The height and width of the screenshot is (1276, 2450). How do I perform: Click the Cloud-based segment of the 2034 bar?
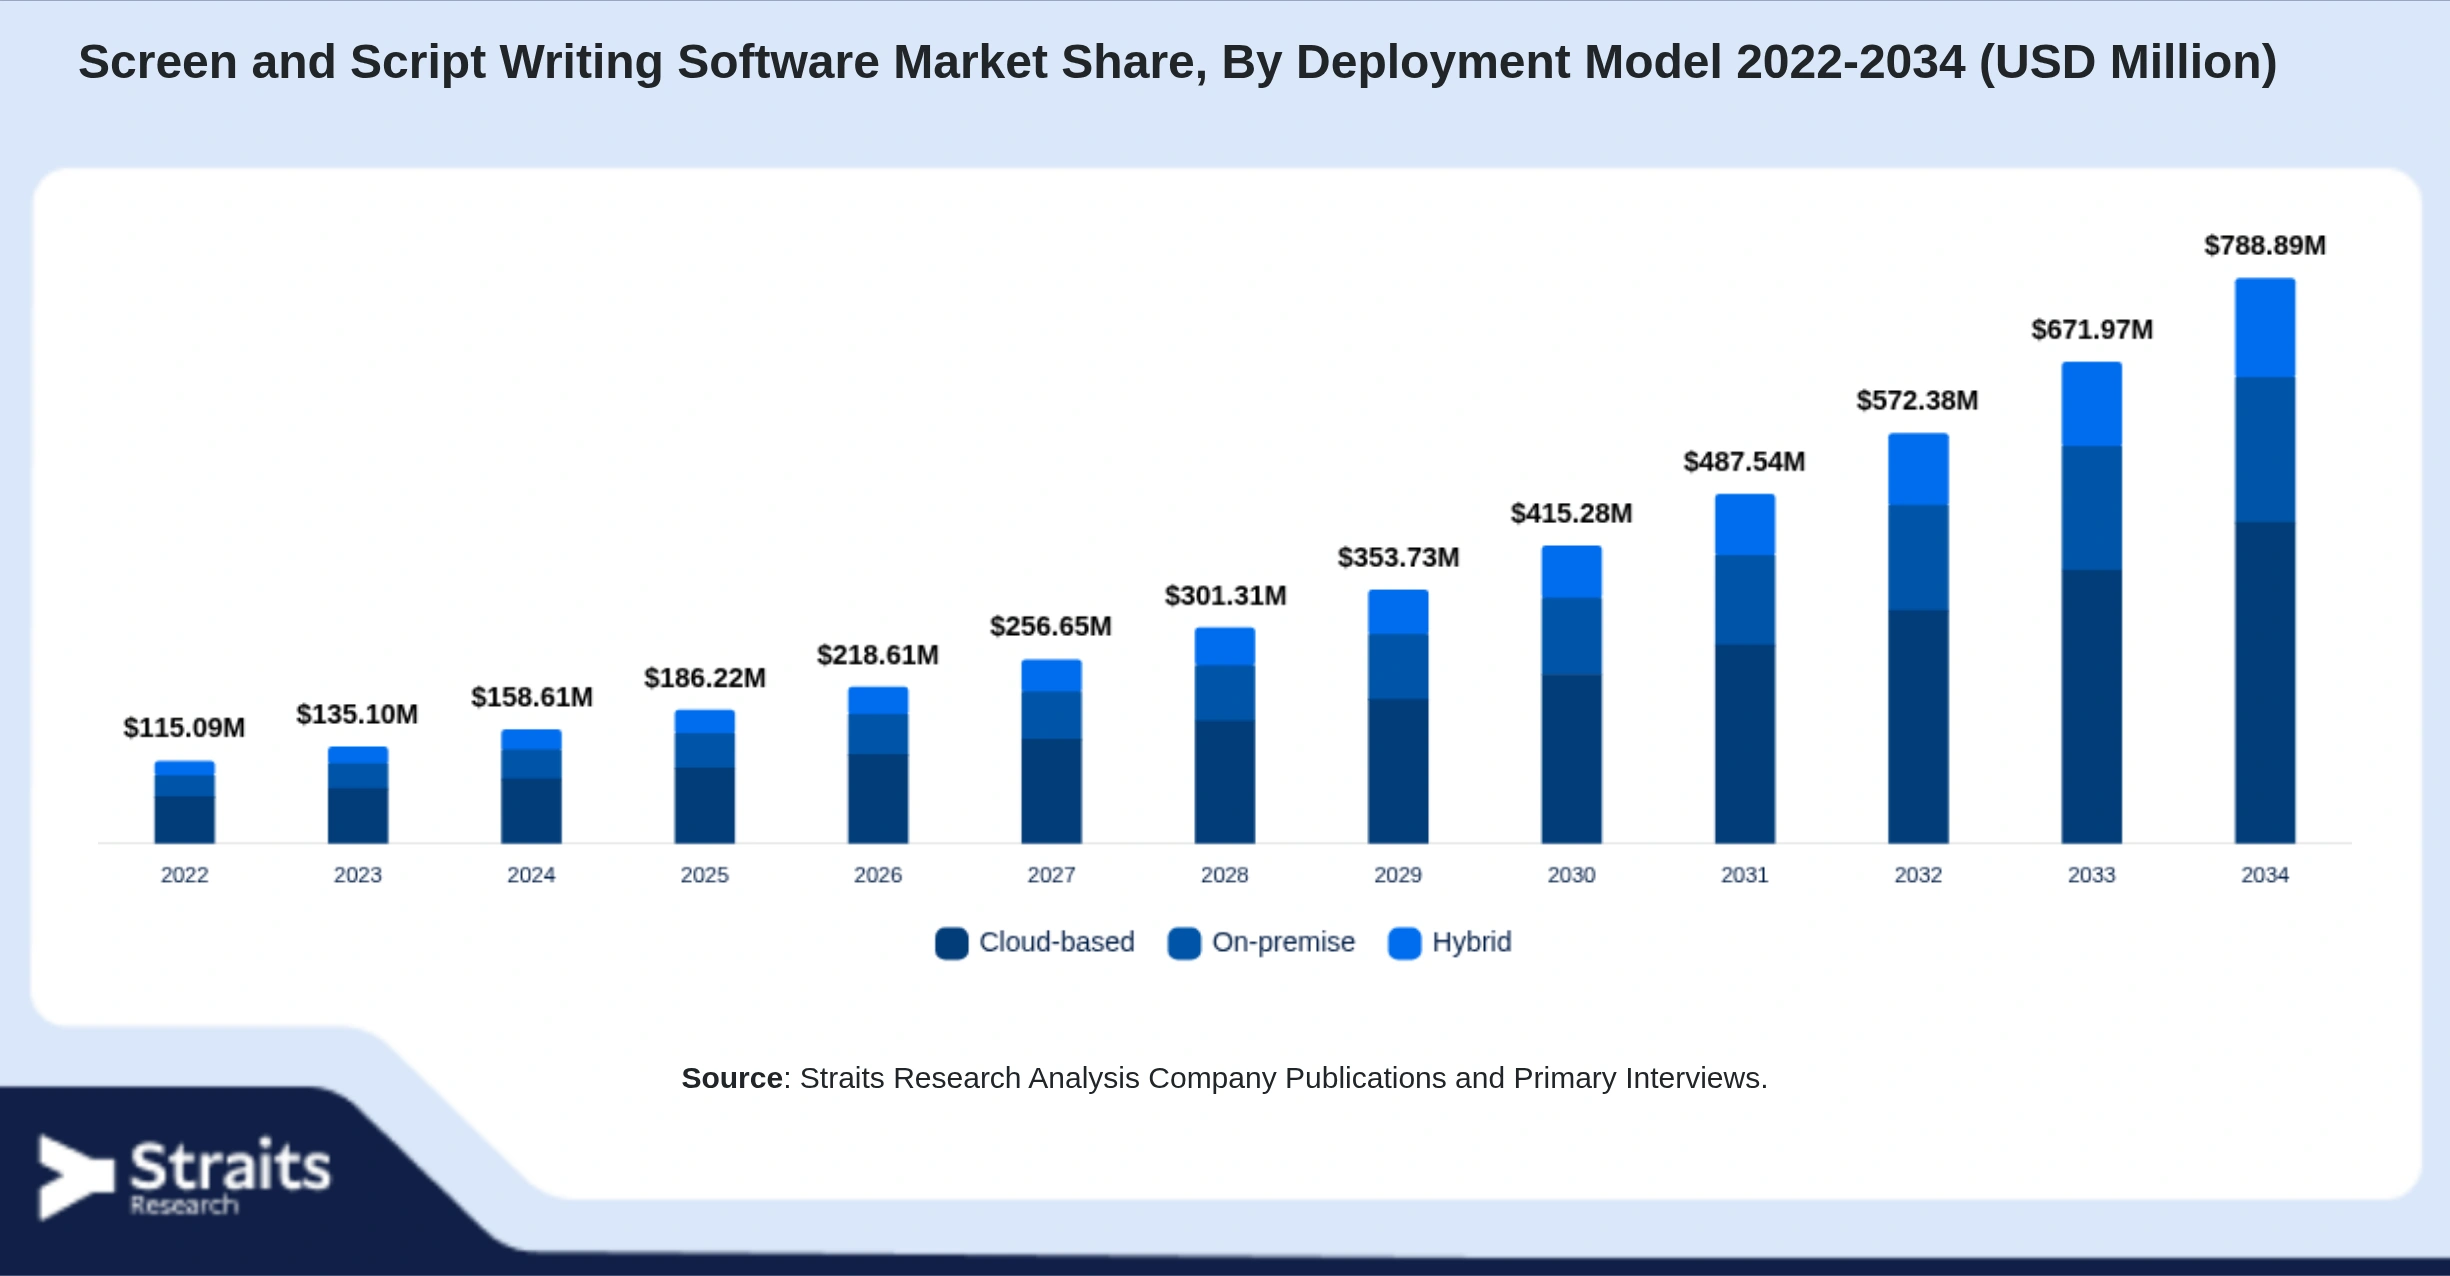click(x=2265, y=683)
